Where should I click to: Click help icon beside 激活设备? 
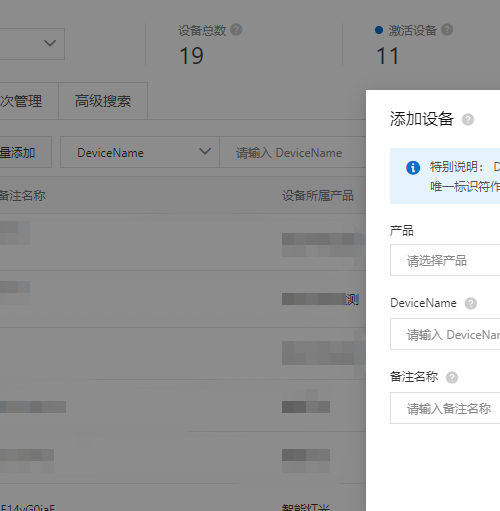tap(447, 30)
